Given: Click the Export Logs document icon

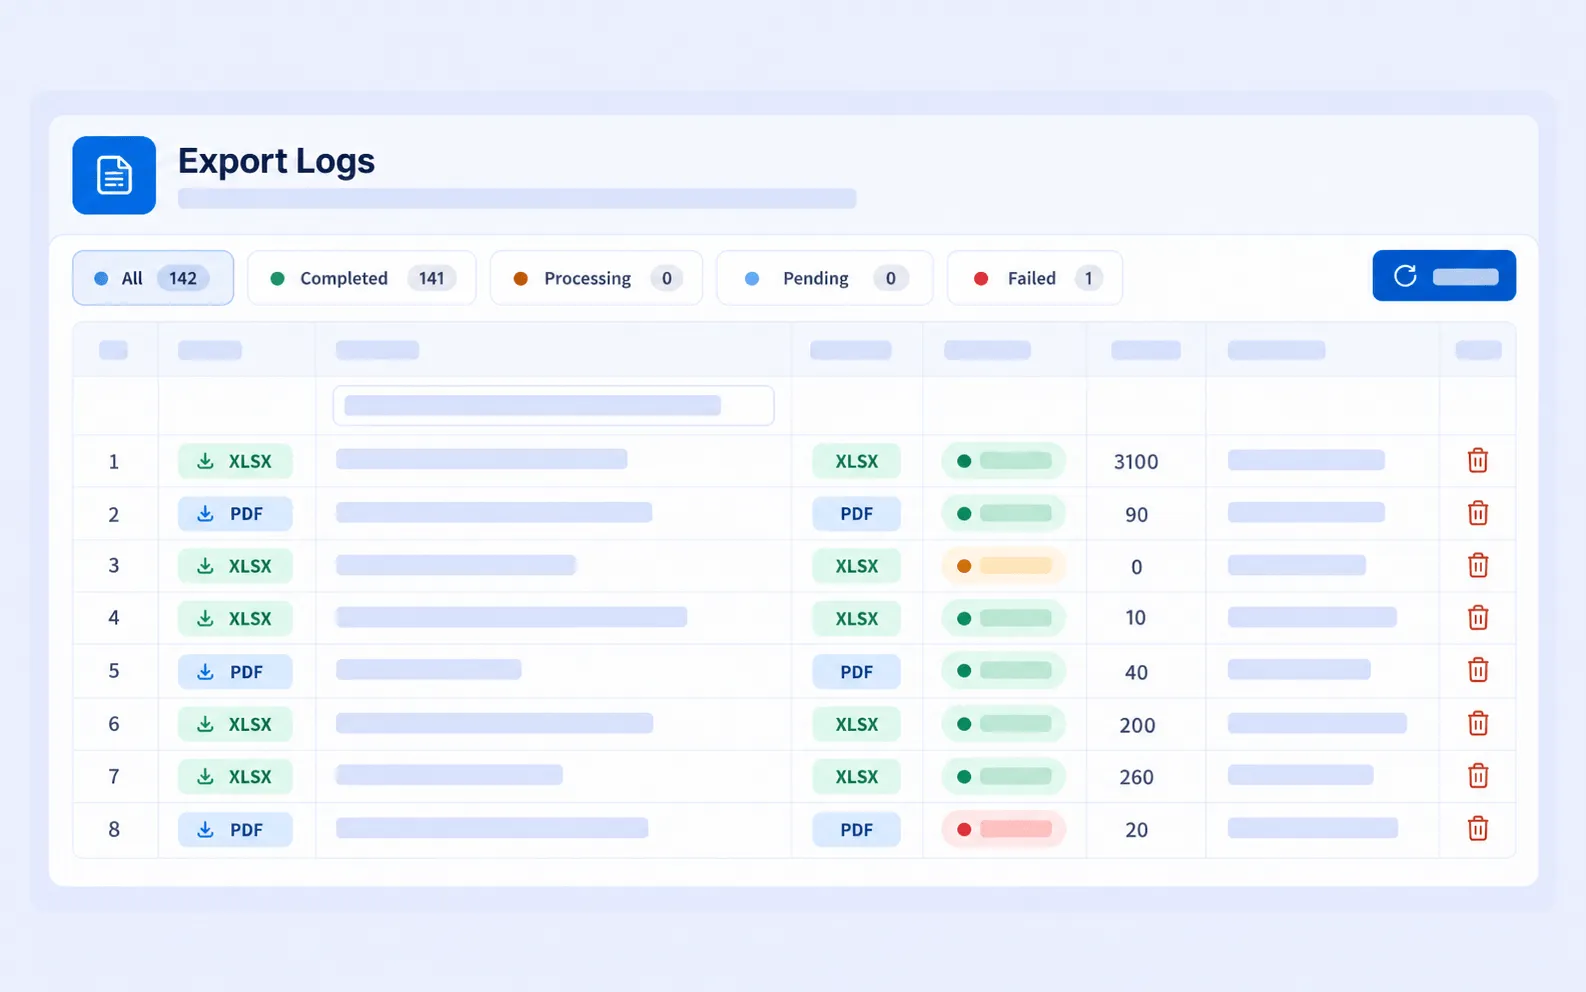Looking at the screenshot, I should coord(114,175).
